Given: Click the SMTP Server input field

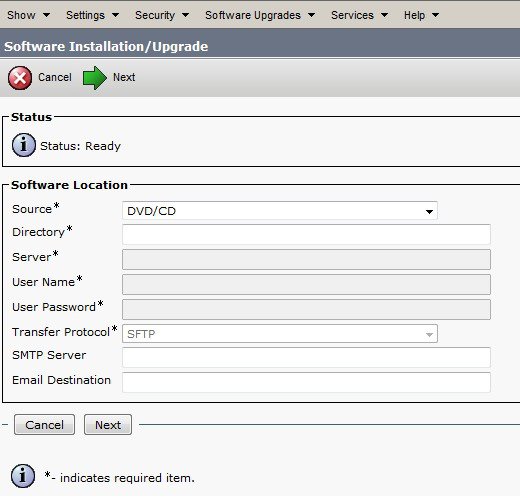Looking at the screenshot, I should point(306,357).
